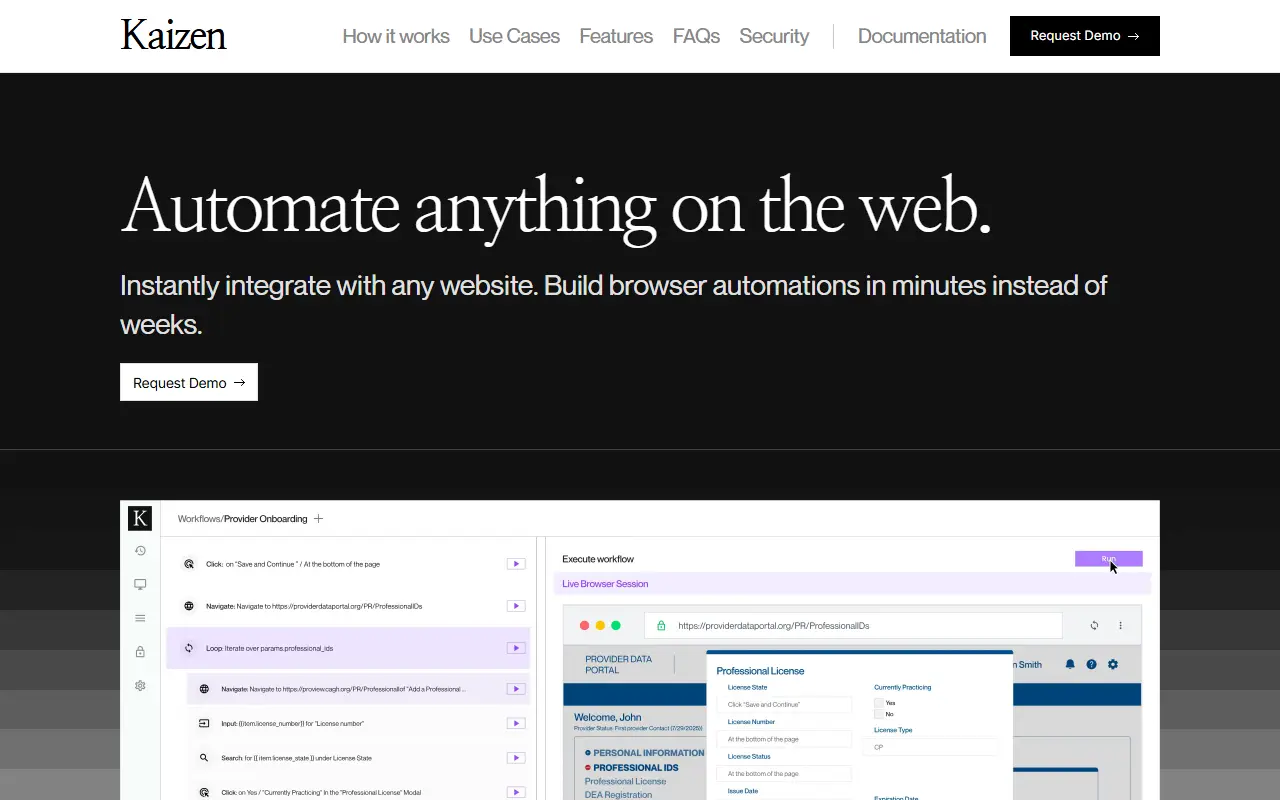Click the green padlock in the session address bar
Screen dimensions: 1280x800
pos(661,626)
